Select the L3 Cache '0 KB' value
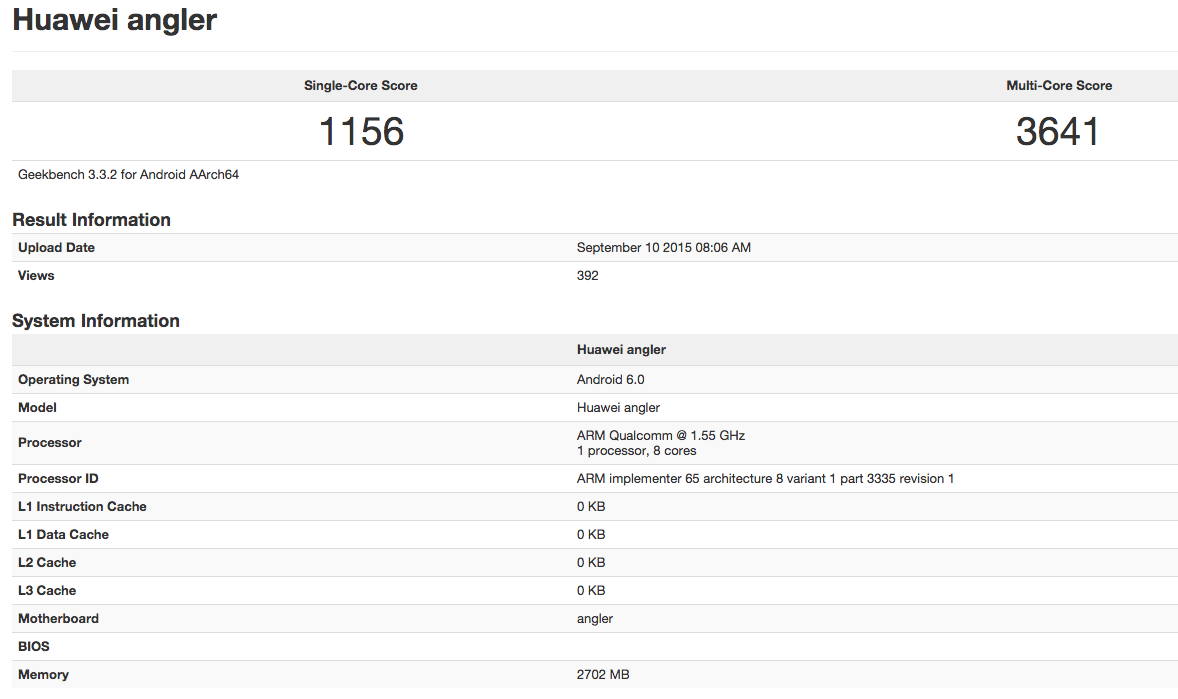The height and width of the screenshot is (699, 1178). tap(591, 591)
